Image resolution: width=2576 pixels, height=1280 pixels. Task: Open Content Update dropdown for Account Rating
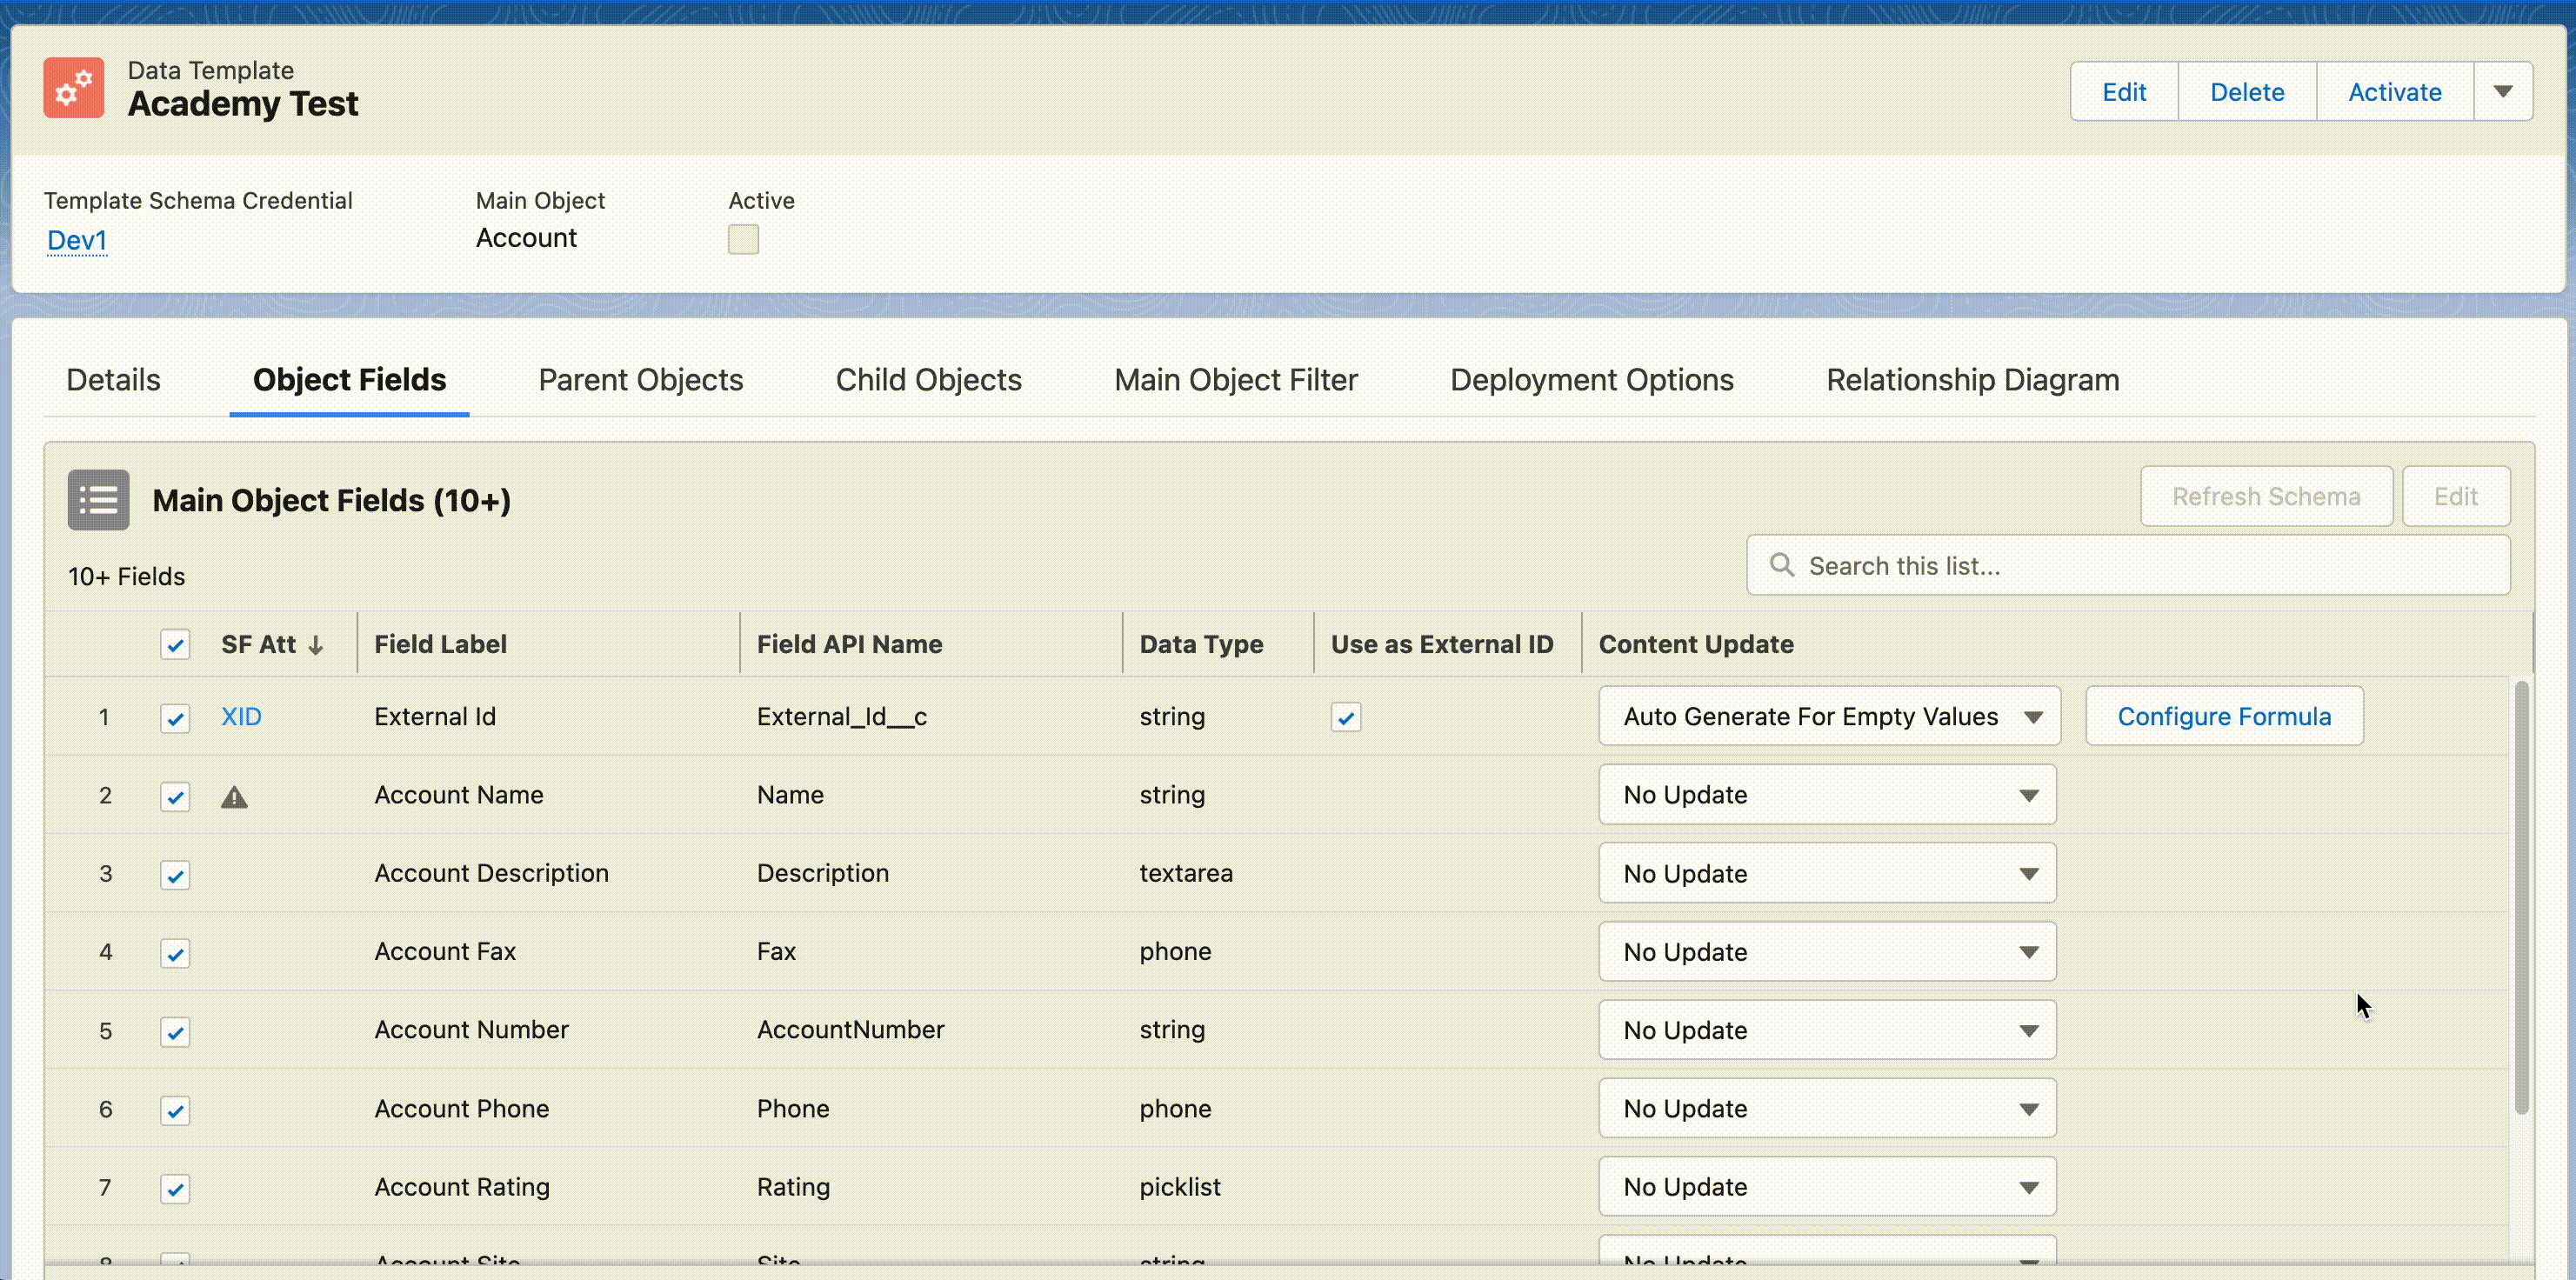1827,1187
